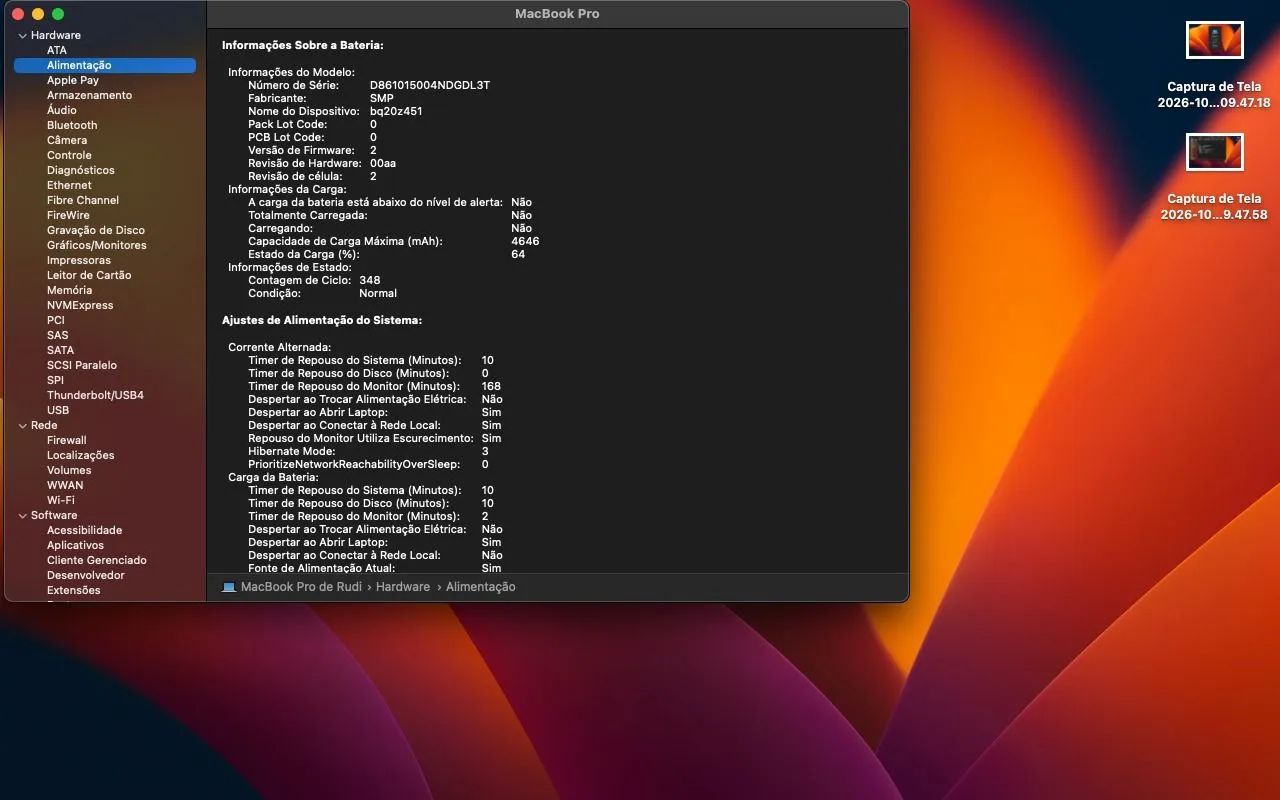This screenshot has width=1280, height=800.
Task: Open Aplicativos under Software
Action: [x=75, y=545]
